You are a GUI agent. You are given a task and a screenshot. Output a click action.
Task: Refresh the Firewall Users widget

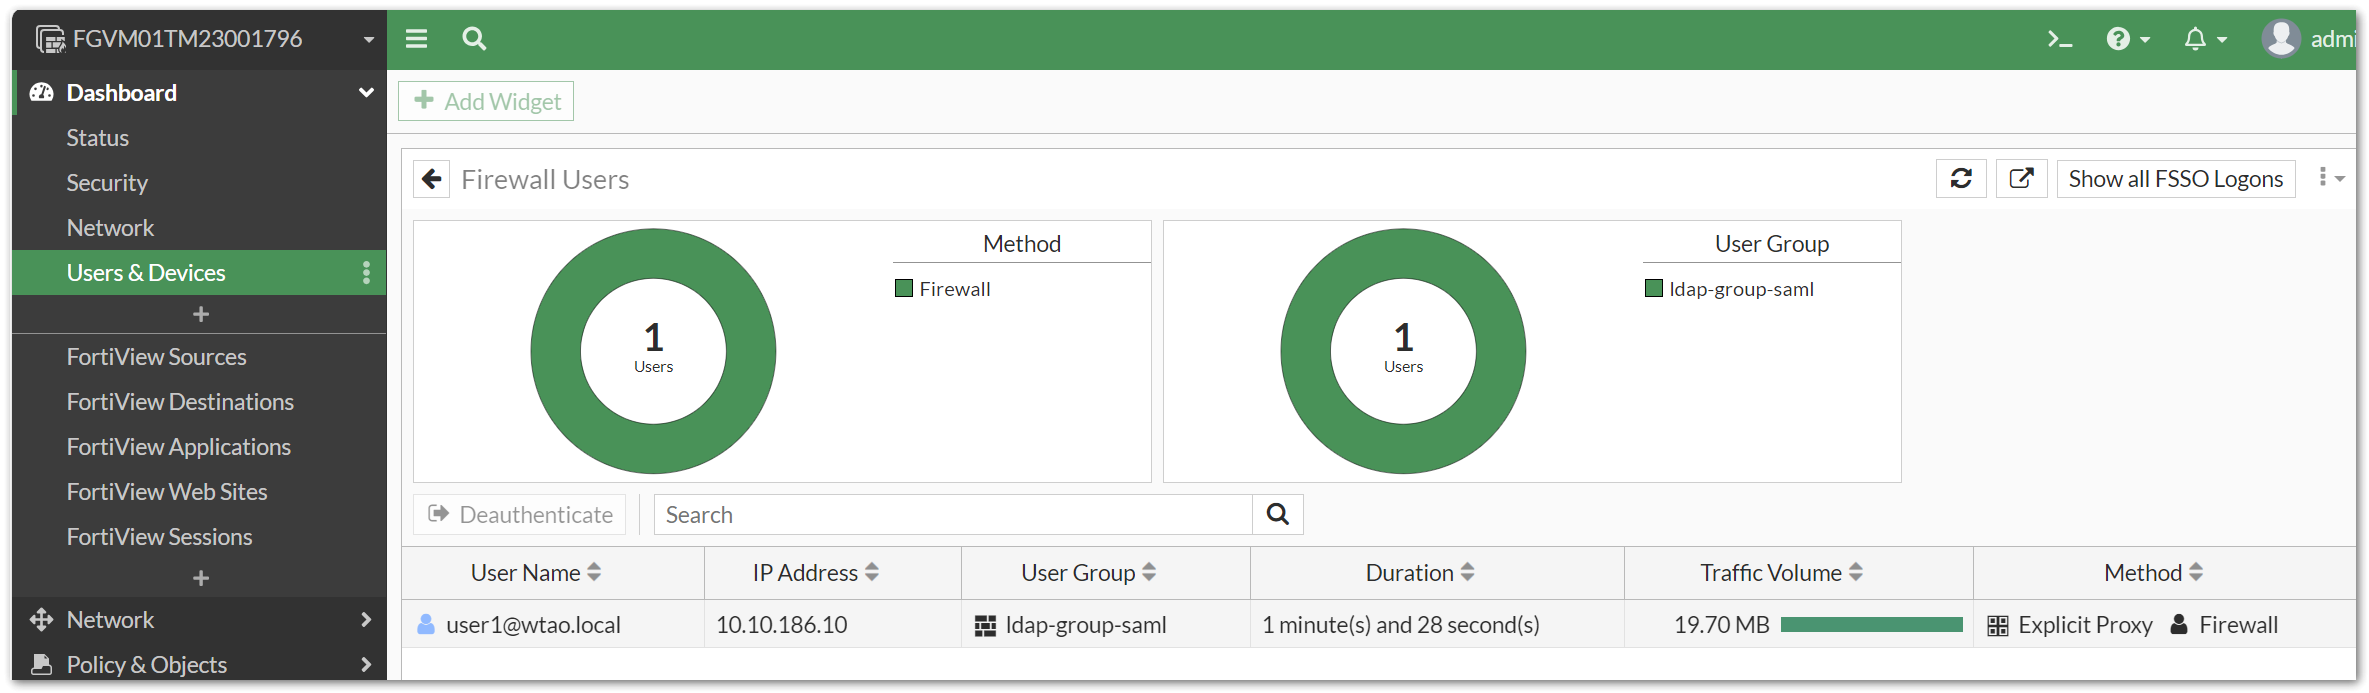[1961, 179]
